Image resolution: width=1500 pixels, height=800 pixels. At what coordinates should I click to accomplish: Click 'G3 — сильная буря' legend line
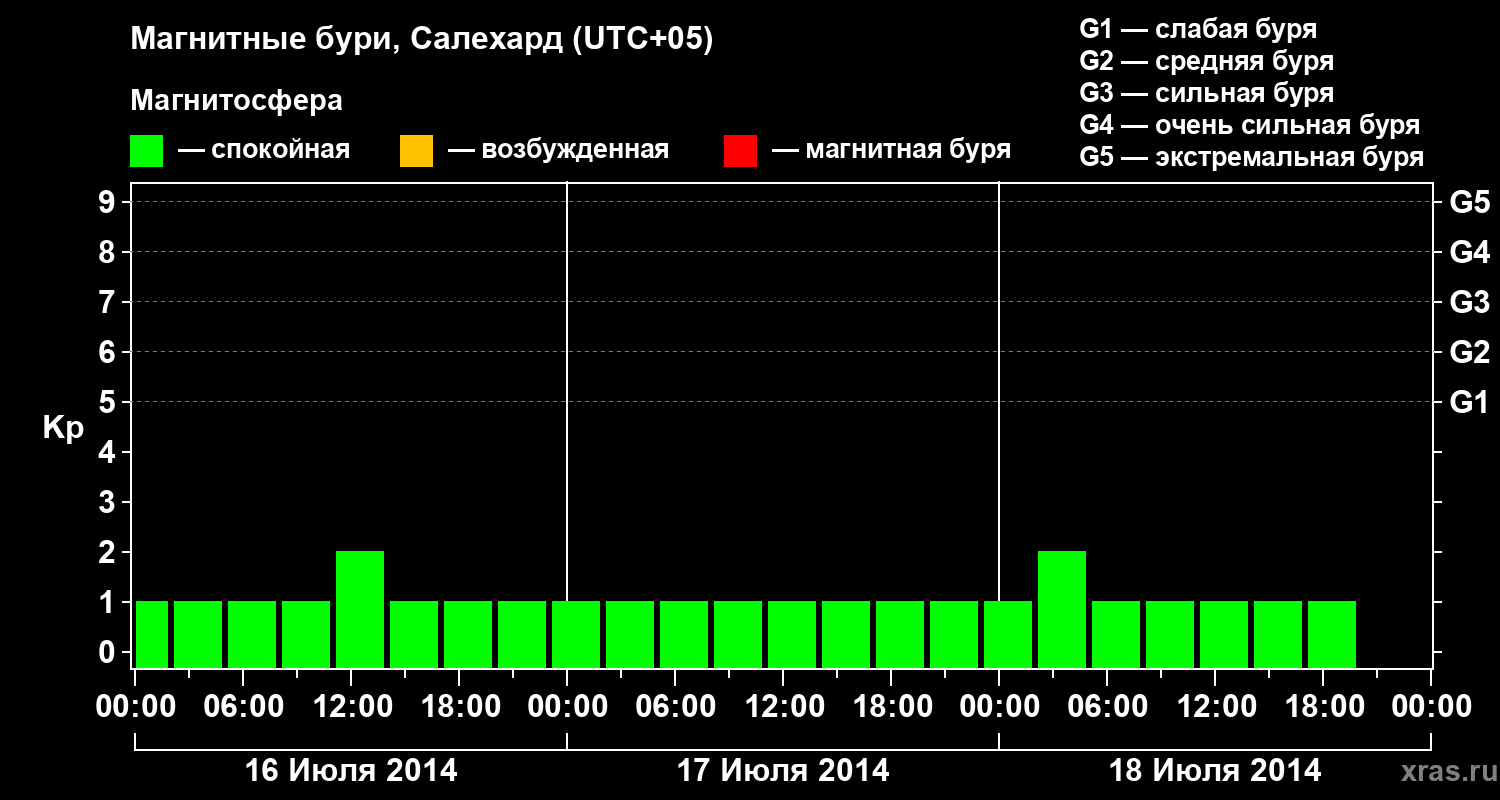[x=1207, y=93]
